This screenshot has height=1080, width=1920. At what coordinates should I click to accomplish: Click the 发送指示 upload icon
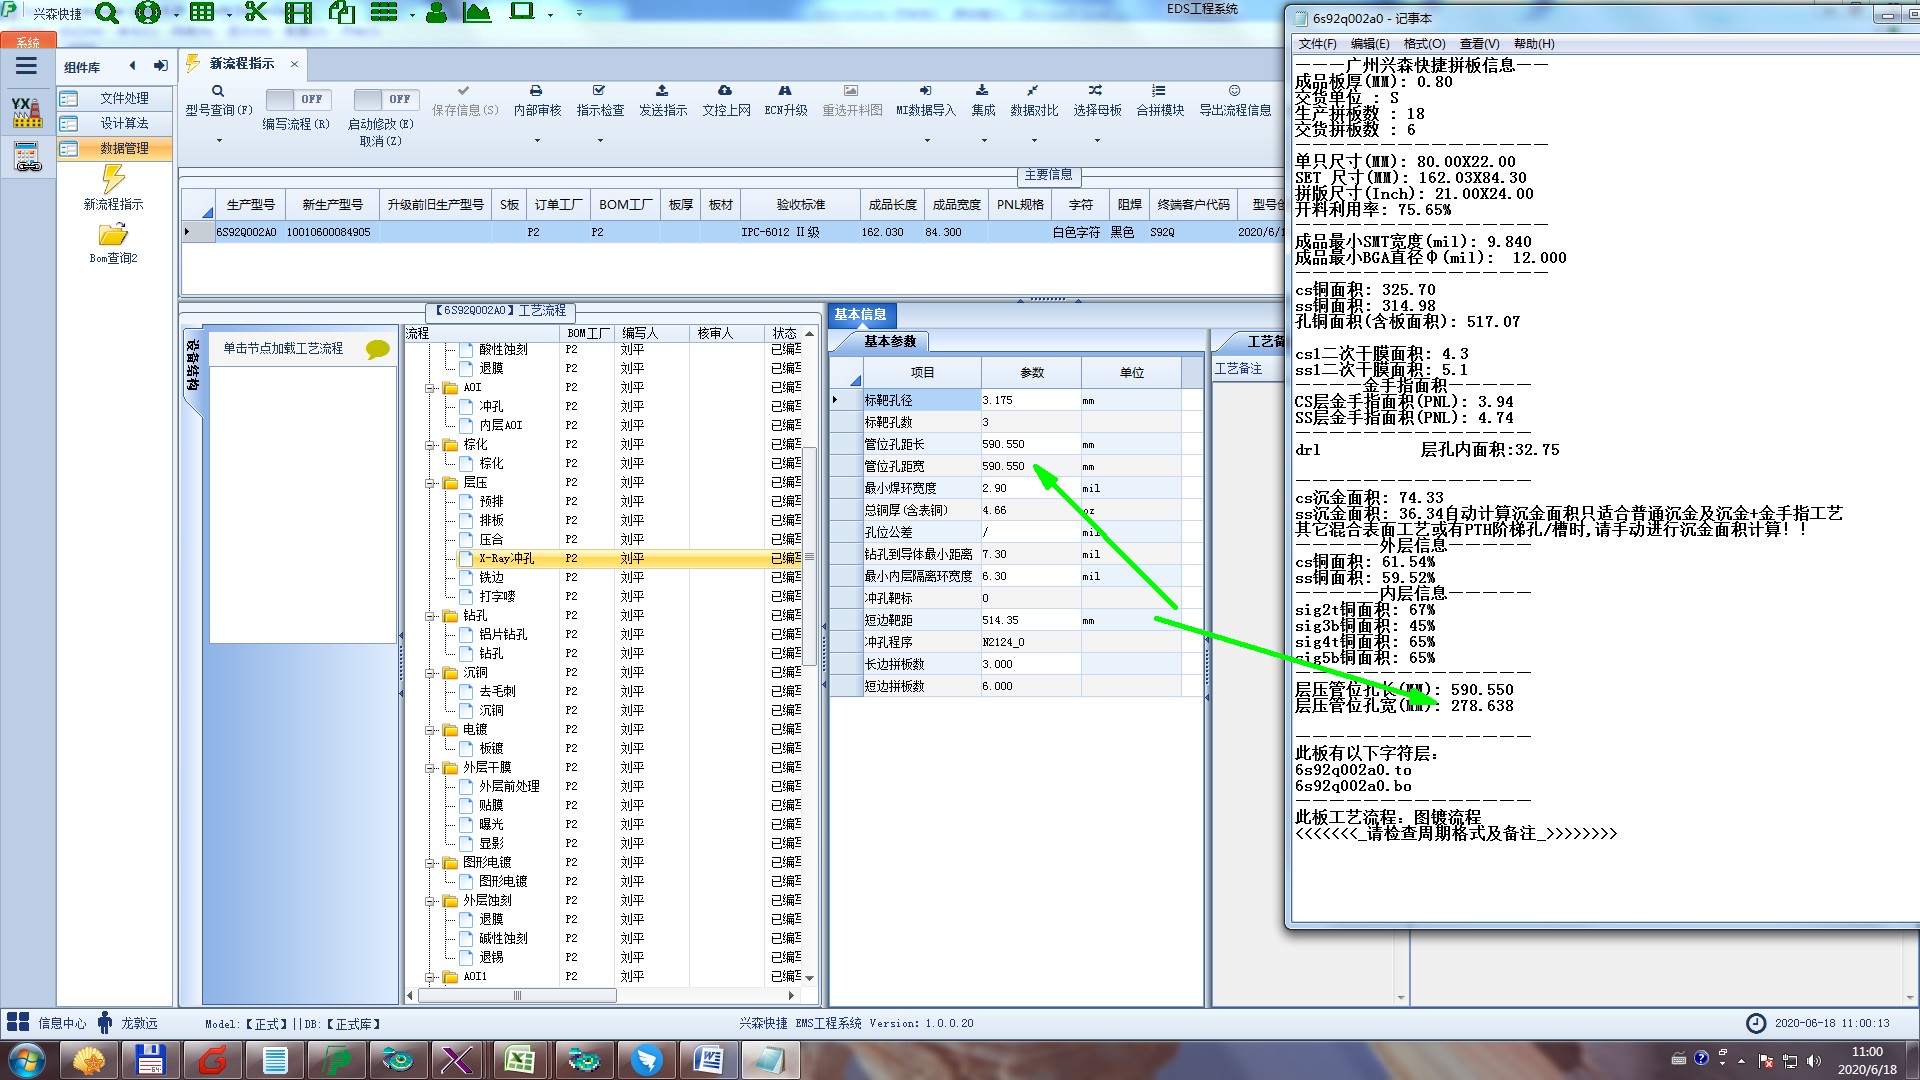tap(662, 91)
